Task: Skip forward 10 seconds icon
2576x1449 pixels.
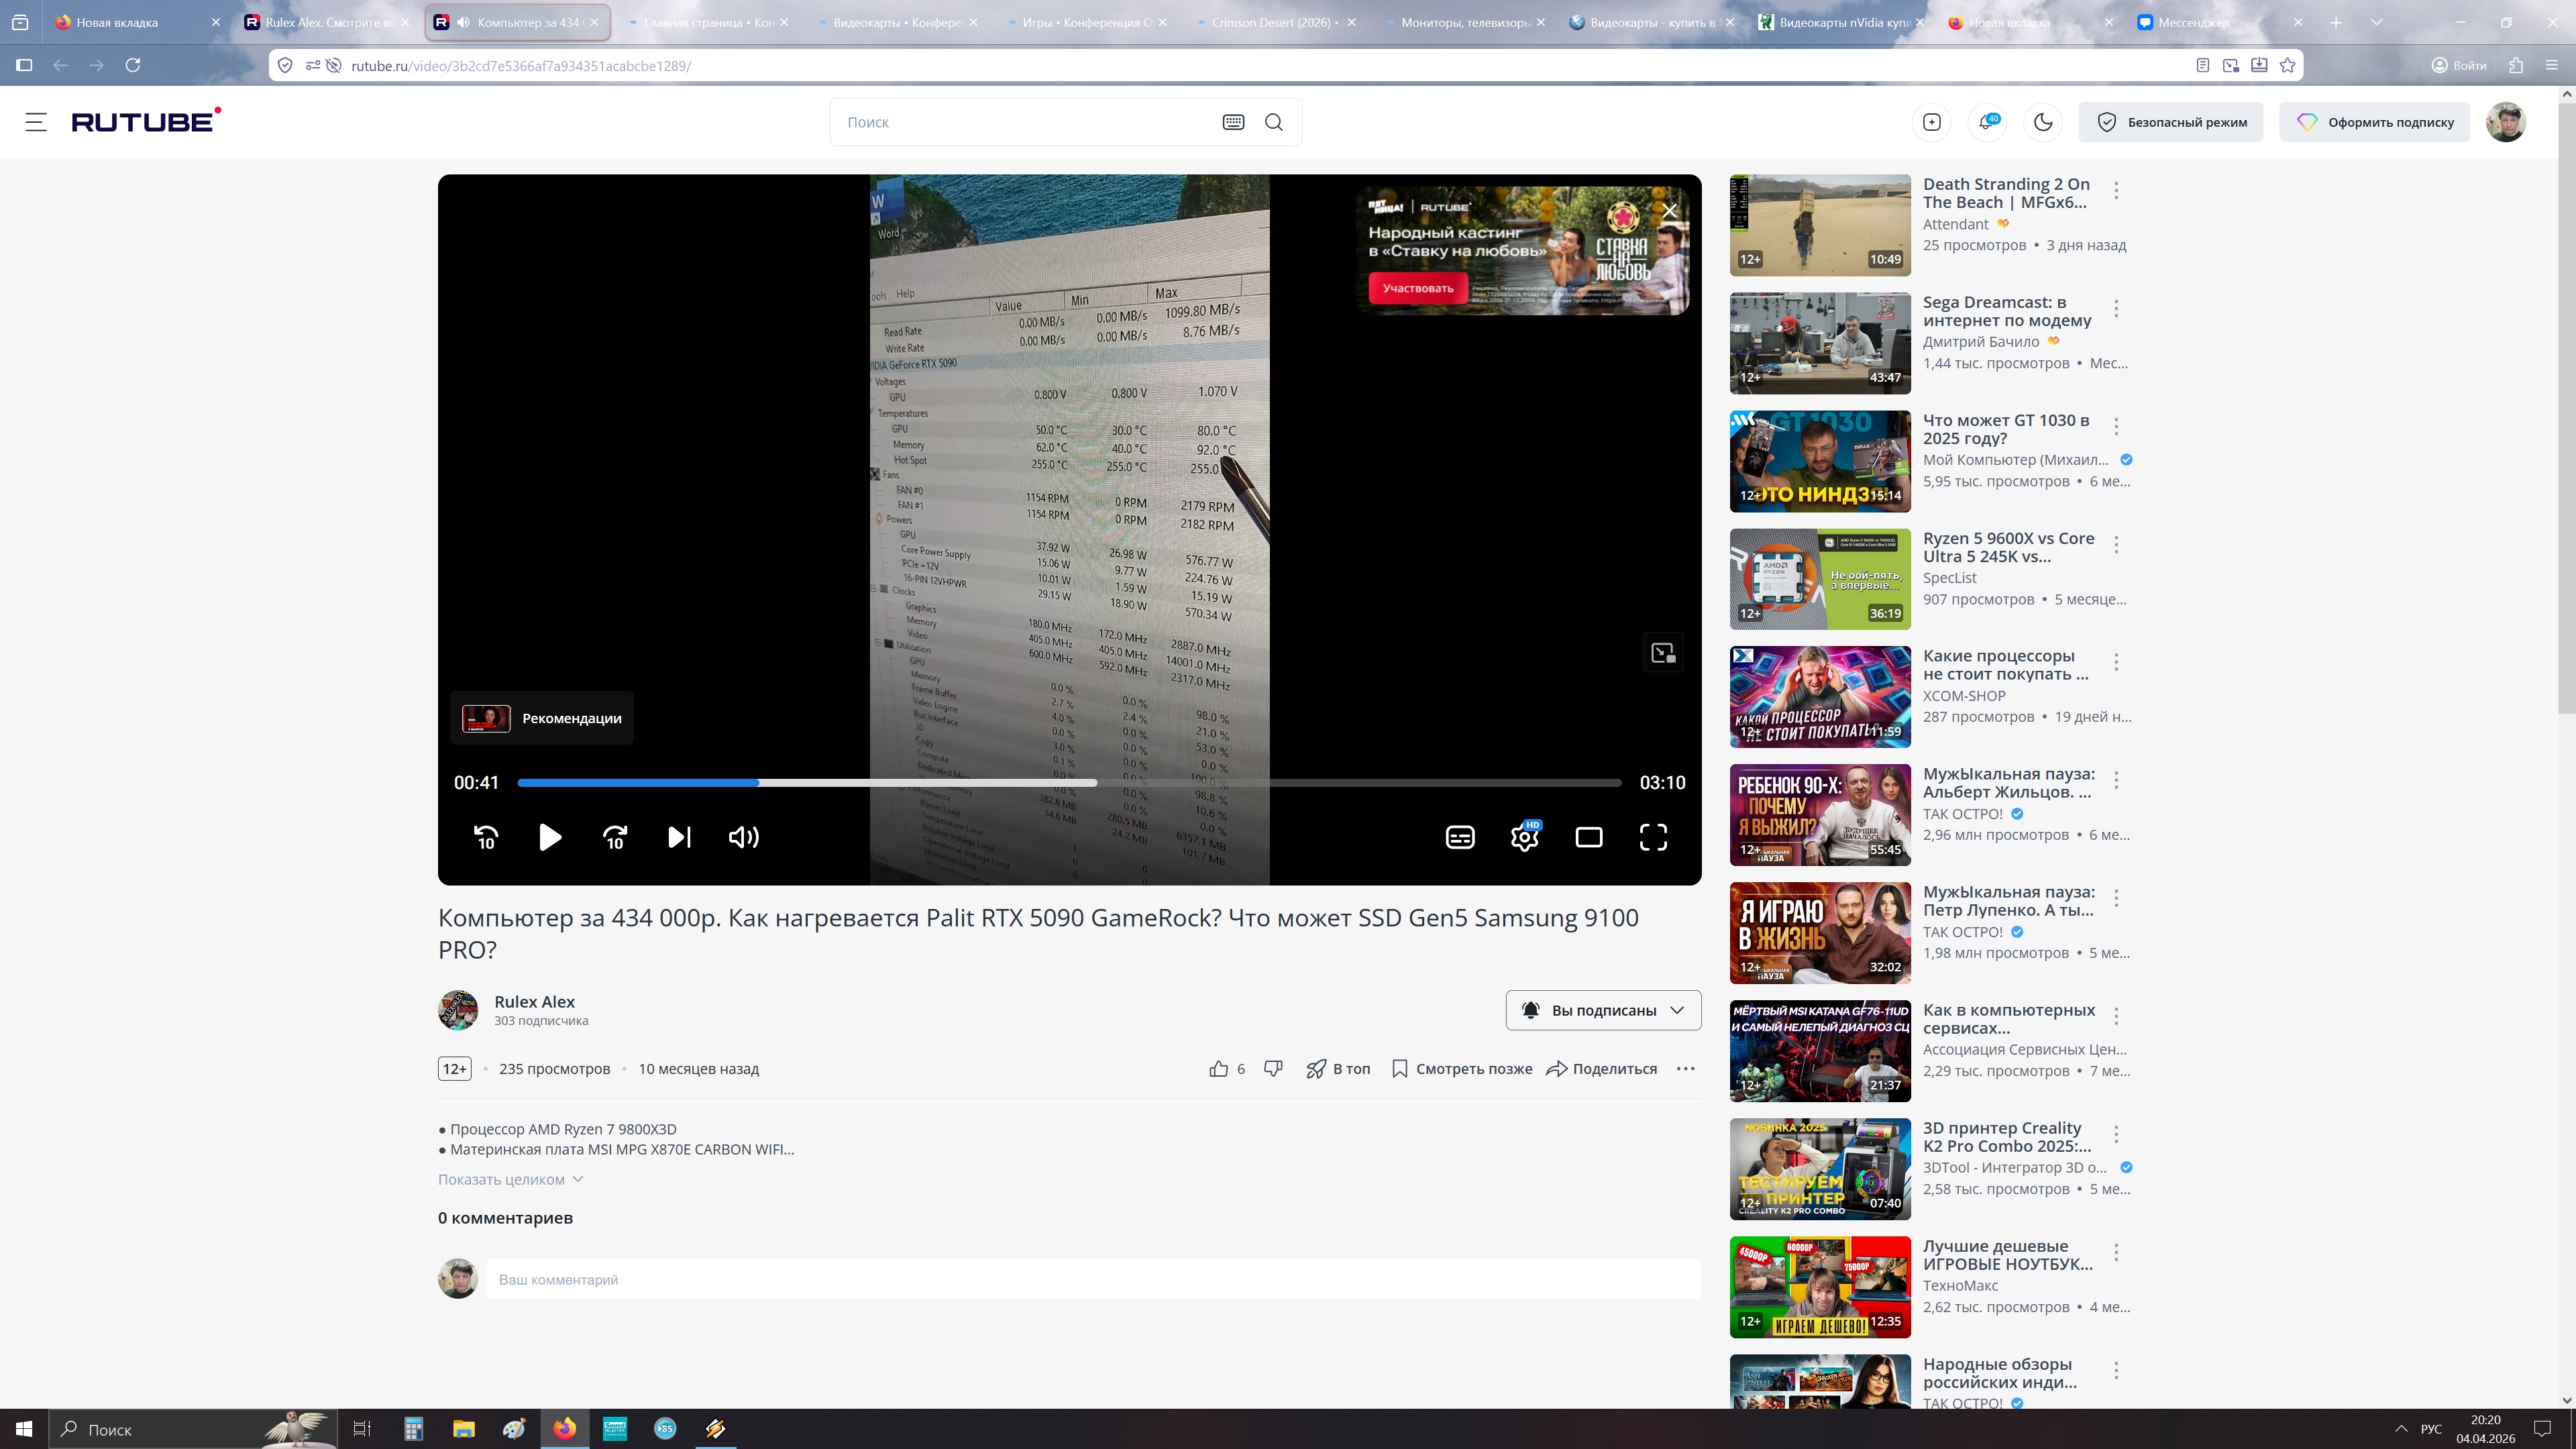Action: [x=615, y=837]
